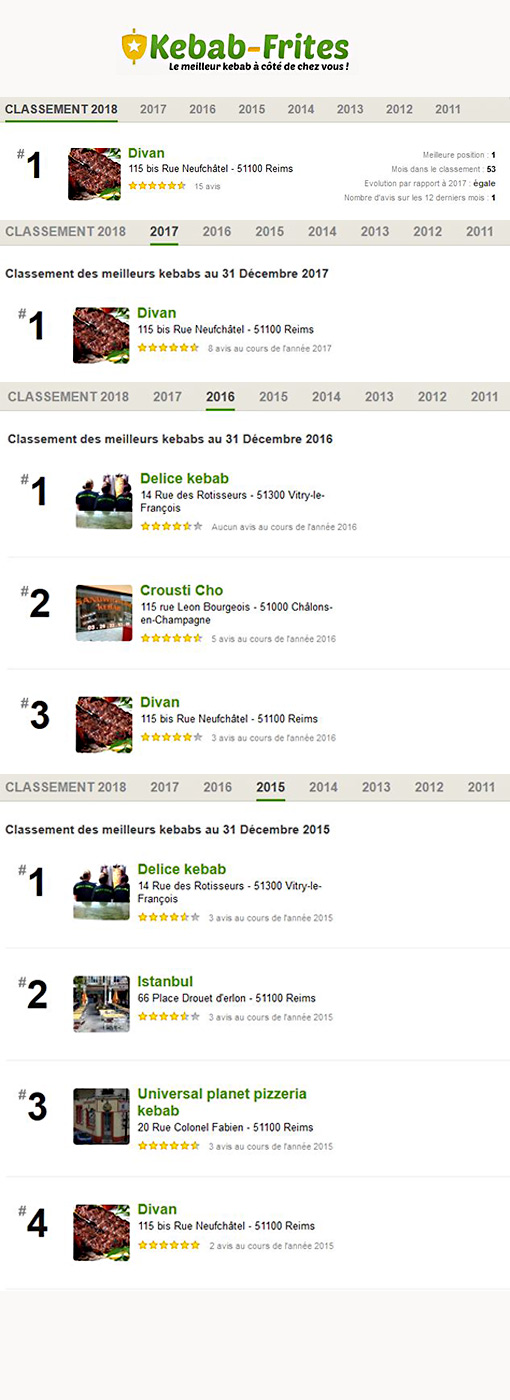
Task: Select the active CLASSEMENT 2018 tab
Action: point(61,109)
